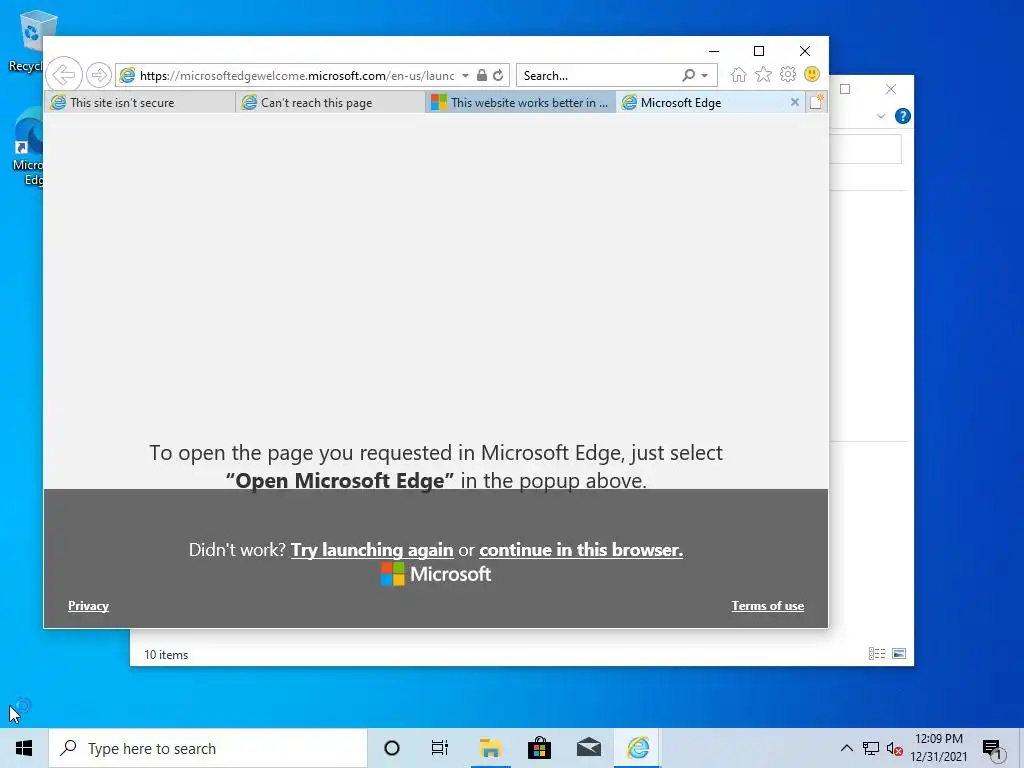
Task: Click the muted volume speaker icon
Action: [x=895, y=748]
